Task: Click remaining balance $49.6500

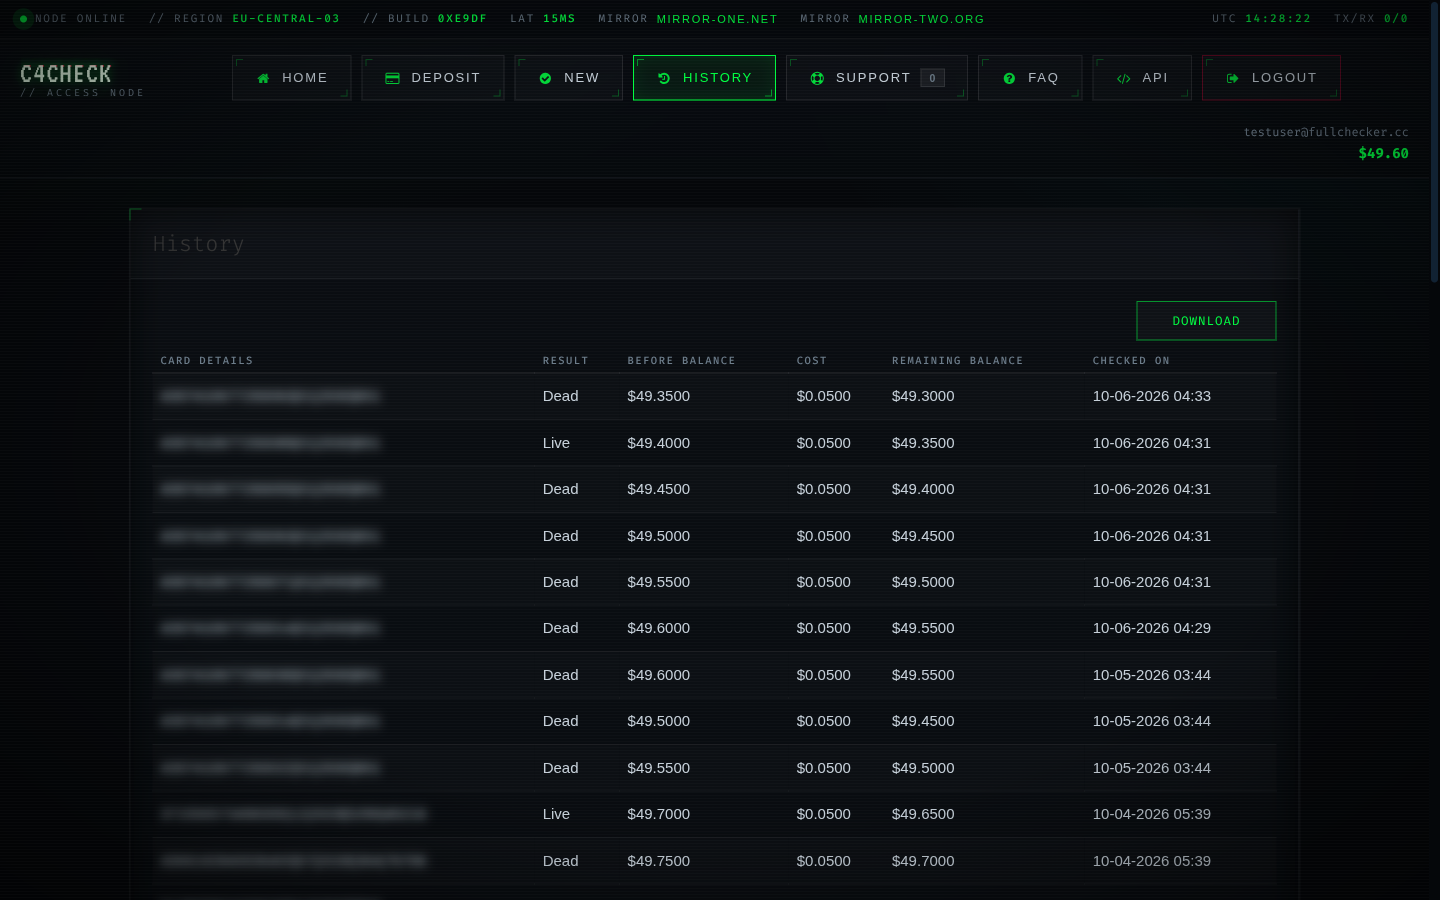Action: [x=923, y=814]
